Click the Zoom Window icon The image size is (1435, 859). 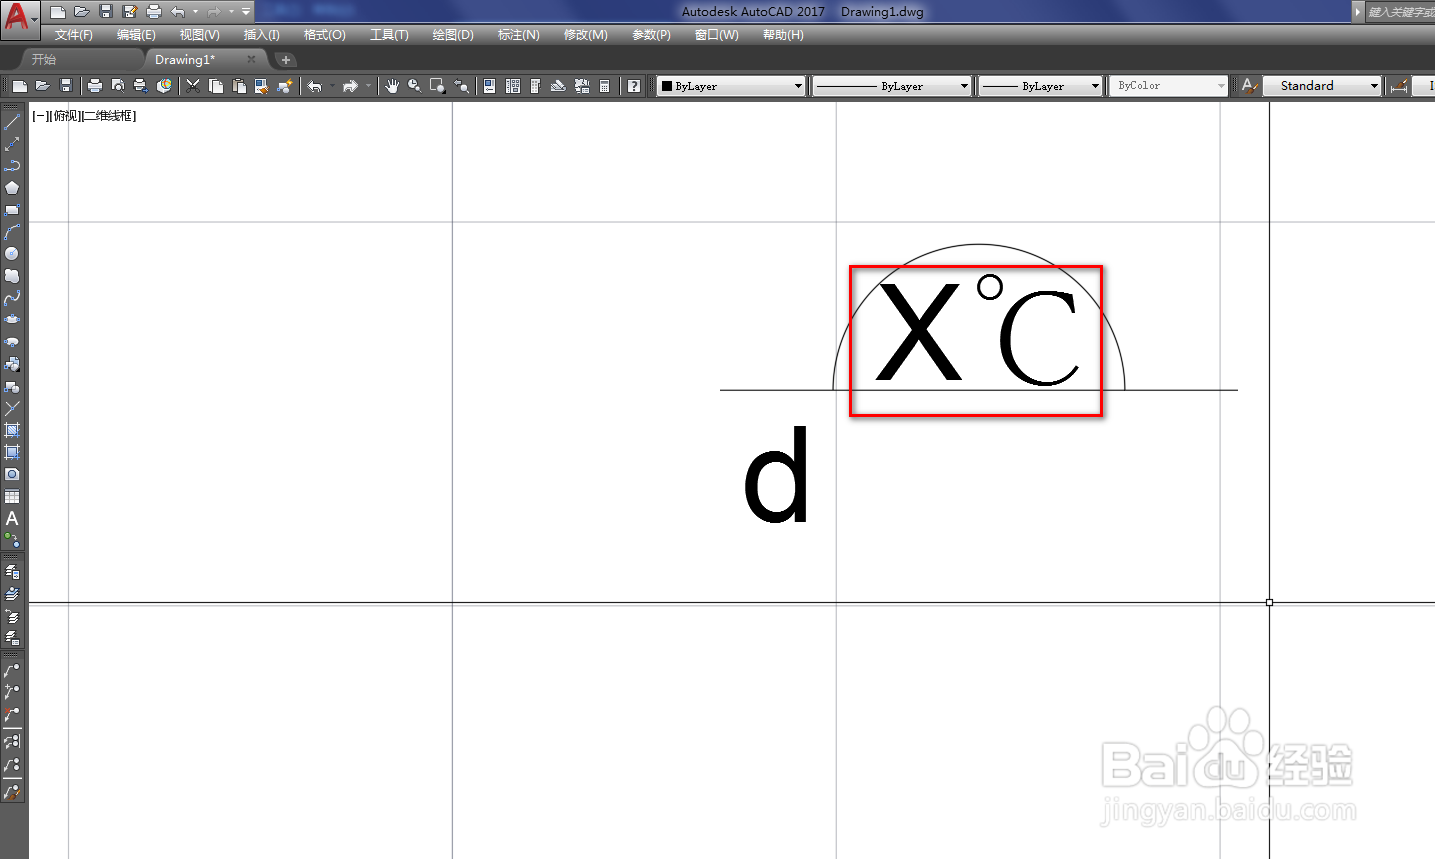(438, 86)
